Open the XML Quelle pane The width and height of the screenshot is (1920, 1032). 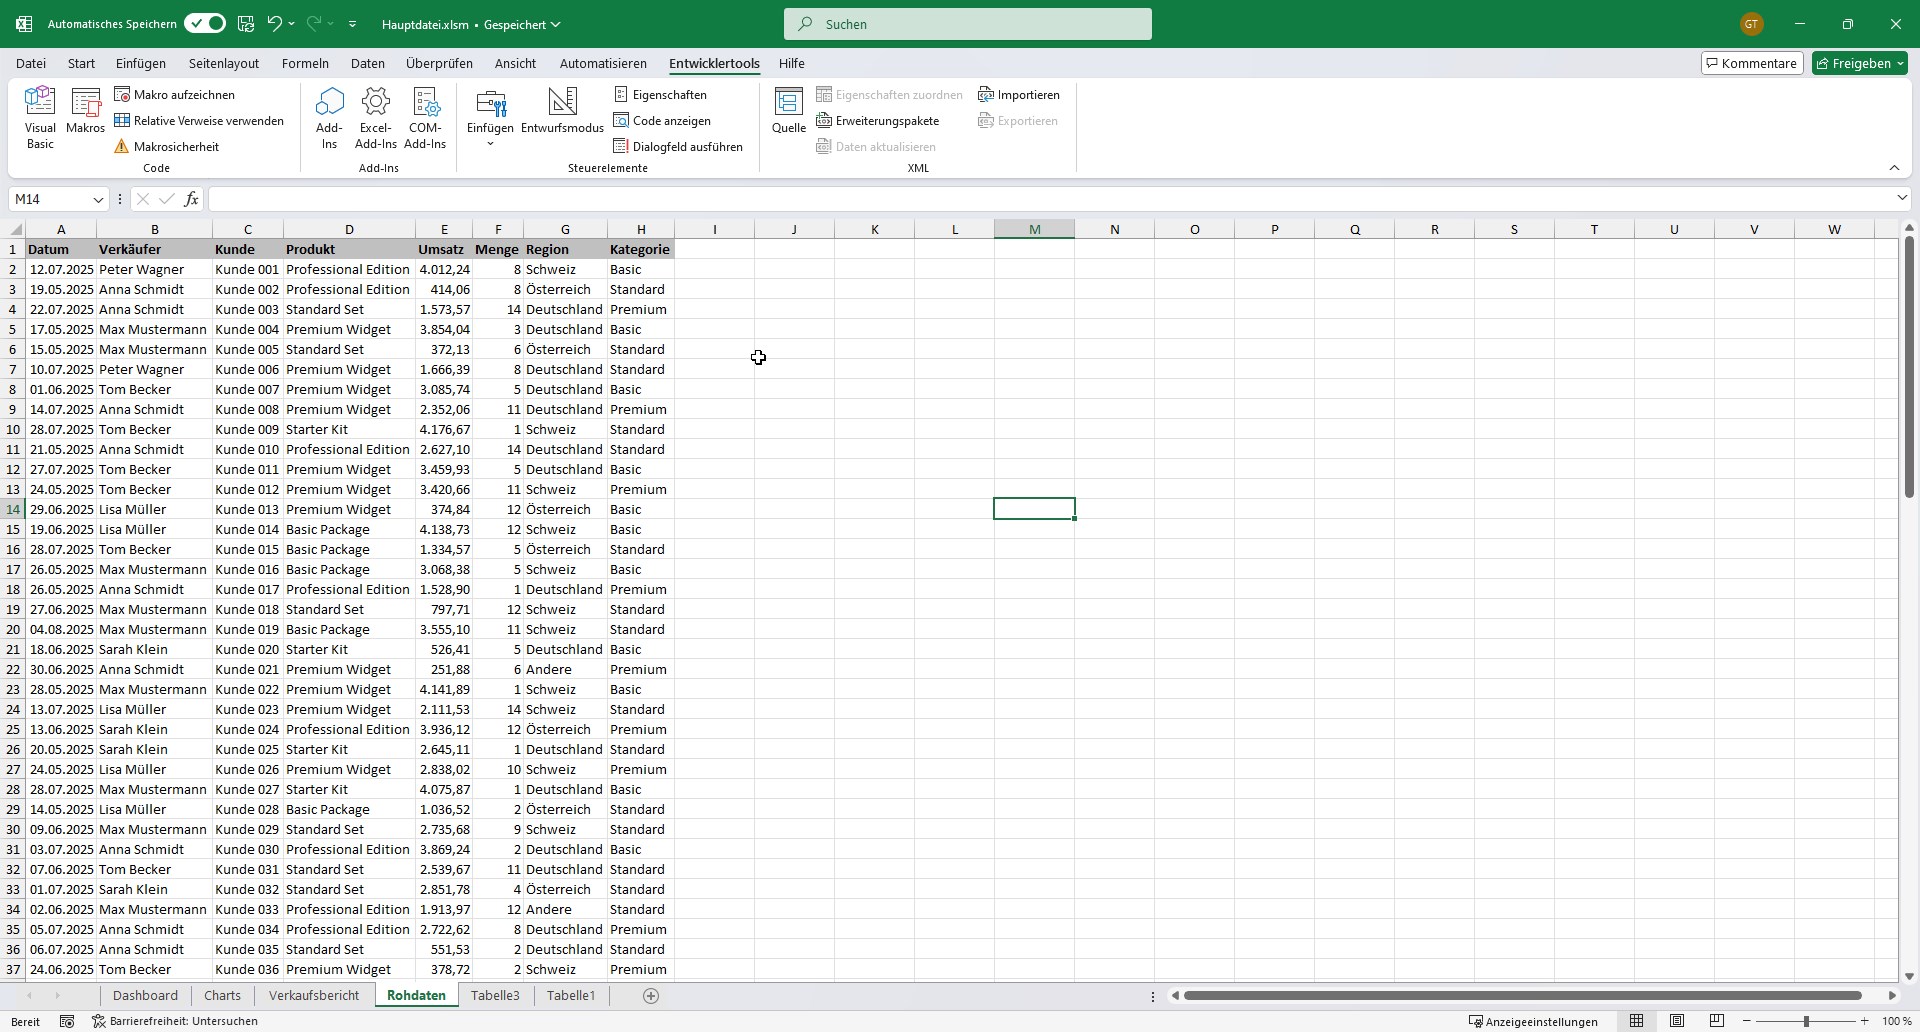[788, 110]
